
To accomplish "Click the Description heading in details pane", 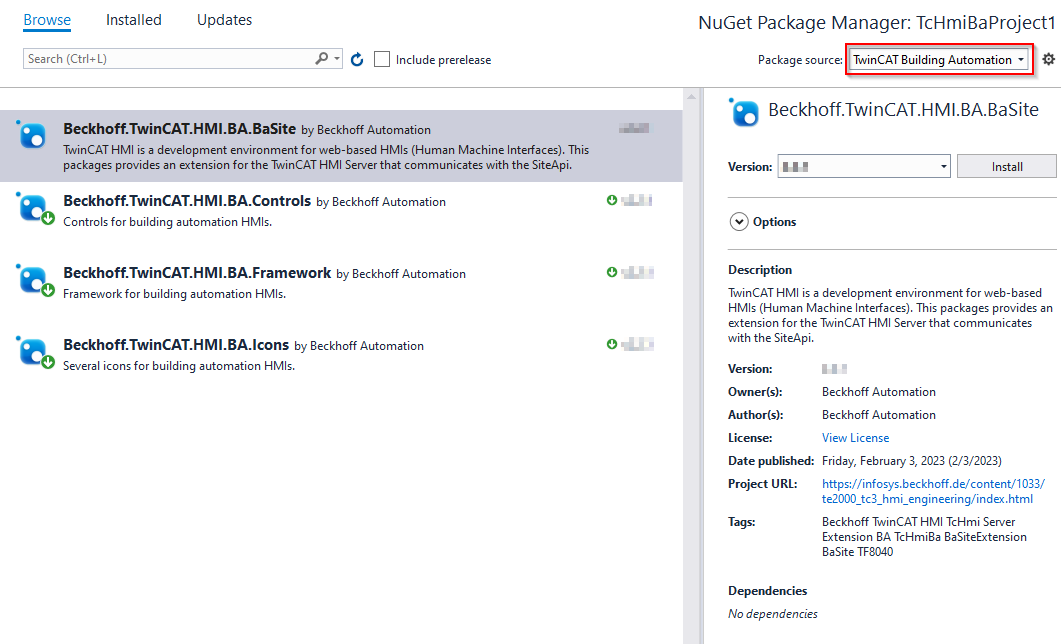I will (x=760, y=270).
